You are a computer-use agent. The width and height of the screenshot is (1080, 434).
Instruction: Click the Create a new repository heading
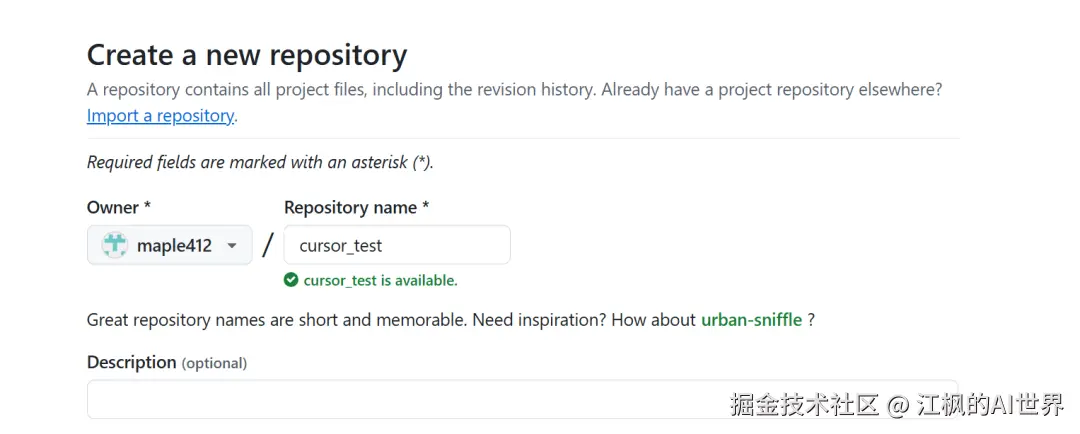(x=247, y=54)
